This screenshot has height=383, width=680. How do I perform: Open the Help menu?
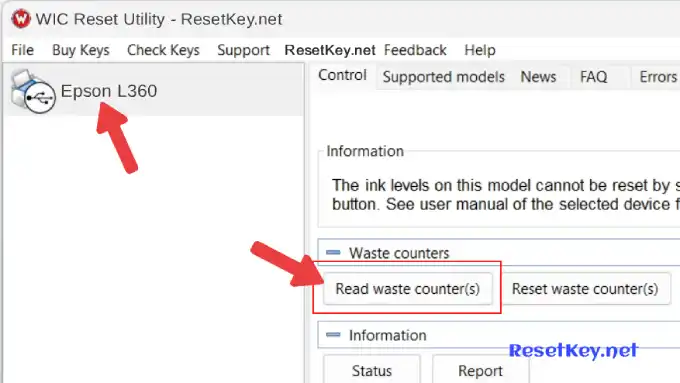coord(480,50)
